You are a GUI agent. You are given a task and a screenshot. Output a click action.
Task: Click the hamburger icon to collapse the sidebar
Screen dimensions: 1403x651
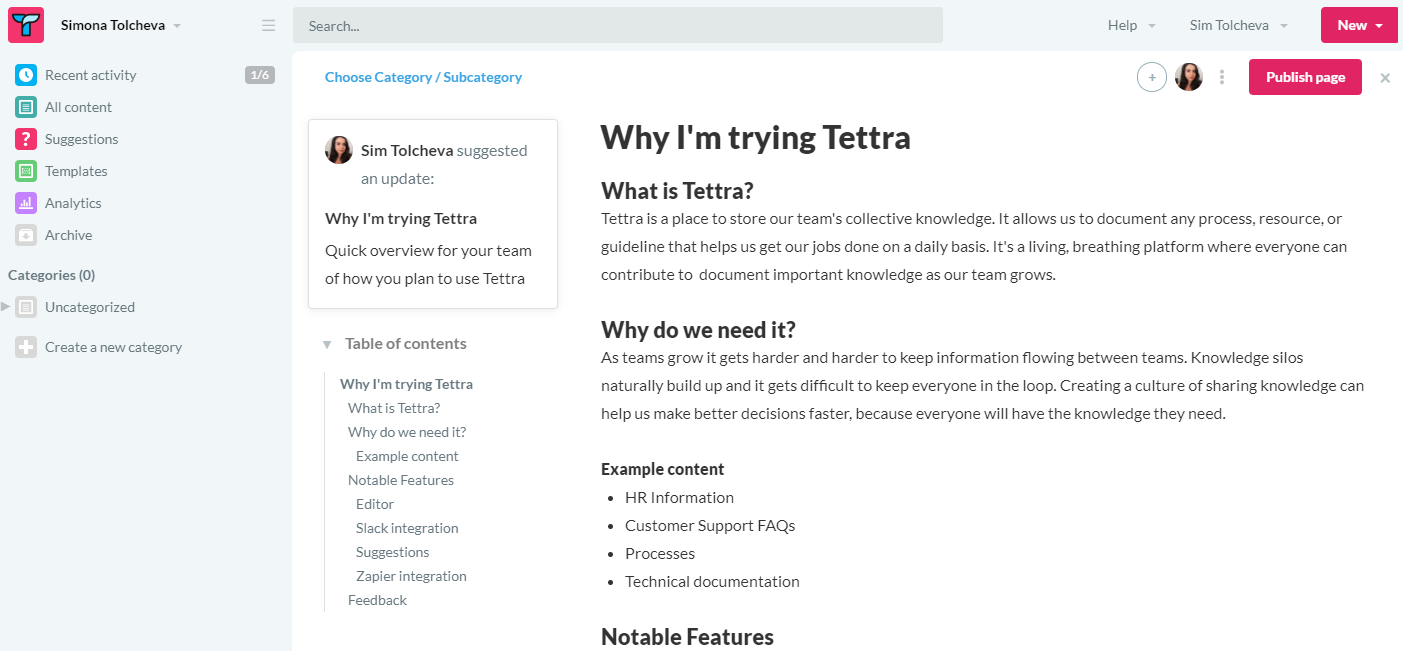pos(268,25)
